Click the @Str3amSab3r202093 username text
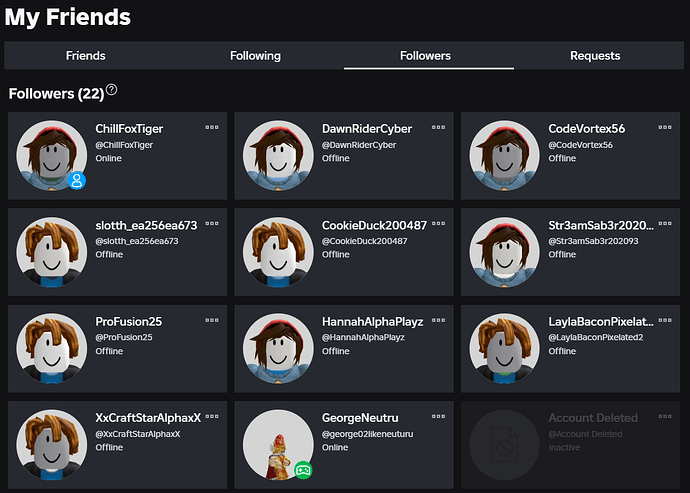 (x=593, y=241)
